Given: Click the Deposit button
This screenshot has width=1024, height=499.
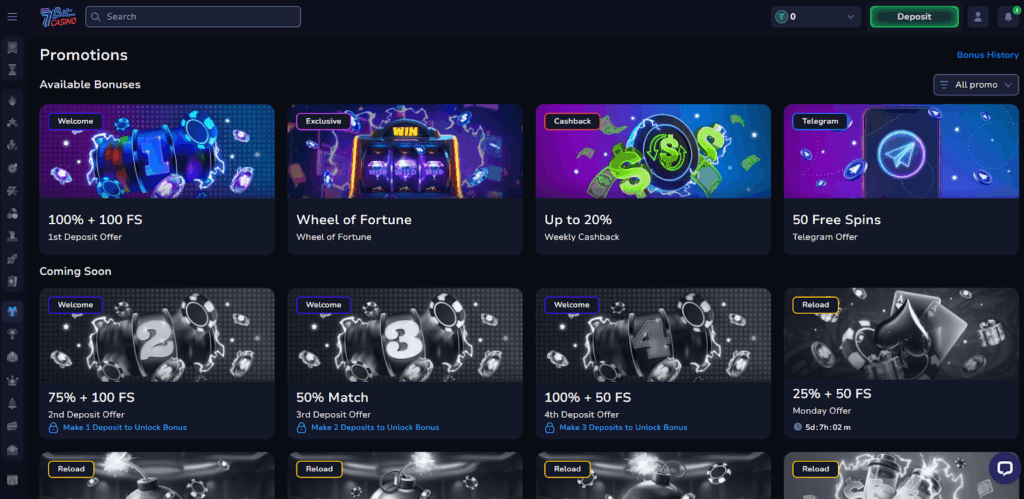Looking at the screenshot, I should coord(914,17).
